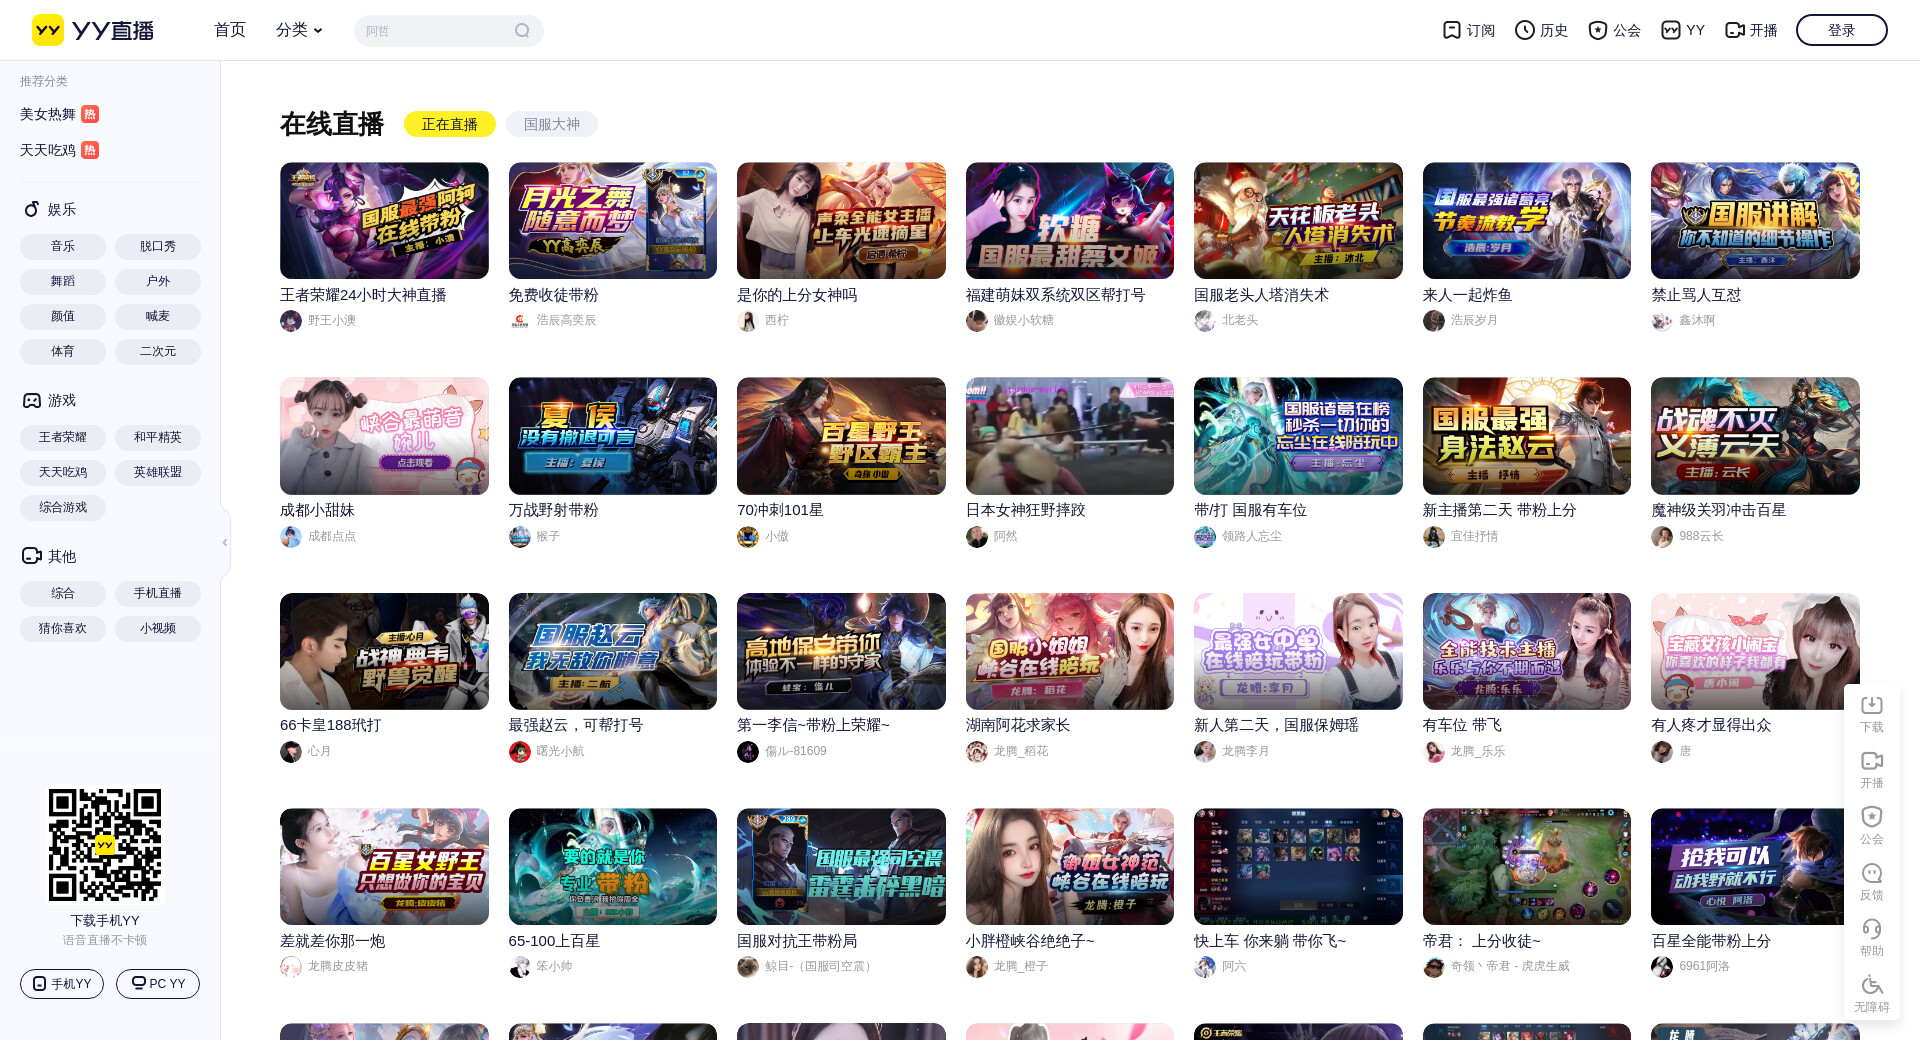Open stream thumbnail 国服对抗王带粉局
The width and height of the screenshot is (1920, 1040).
(841, 867)
